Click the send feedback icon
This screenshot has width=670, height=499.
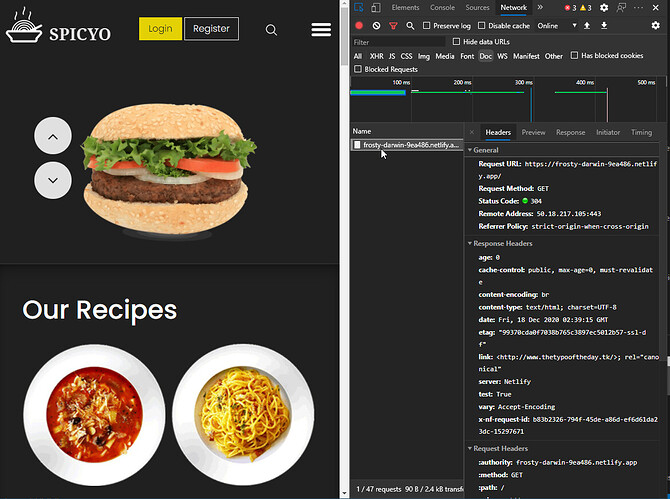(x=621, y=7)
